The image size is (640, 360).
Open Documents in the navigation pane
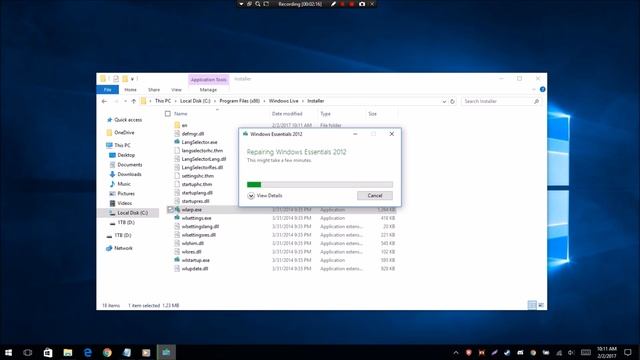(x=129, y=164)
